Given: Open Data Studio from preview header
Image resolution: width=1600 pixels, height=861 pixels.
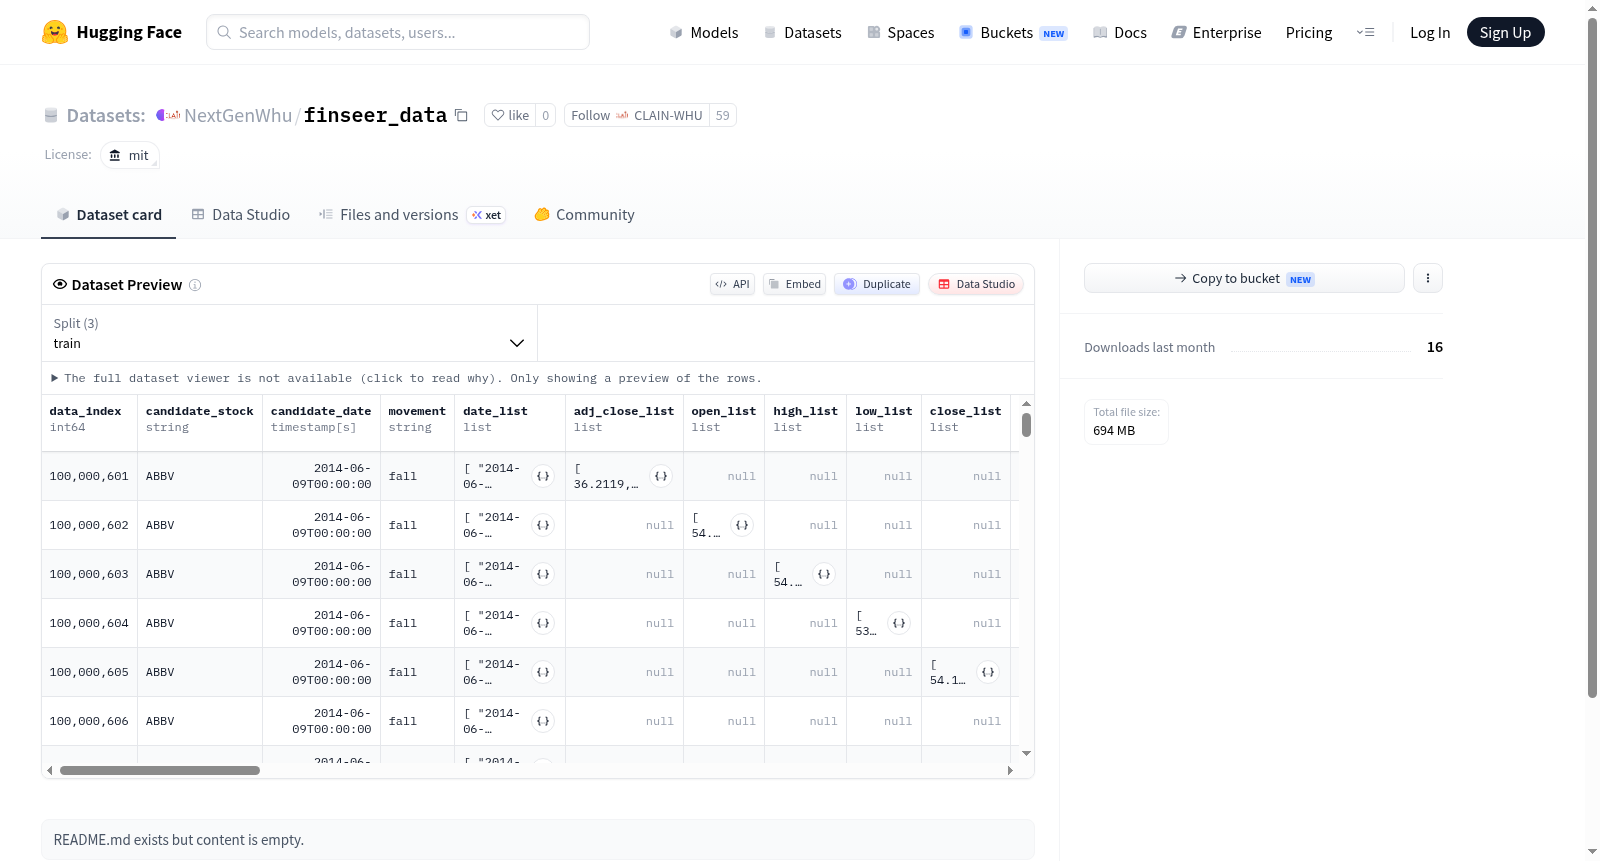Looking at the screenshot, I should point(976,284).
